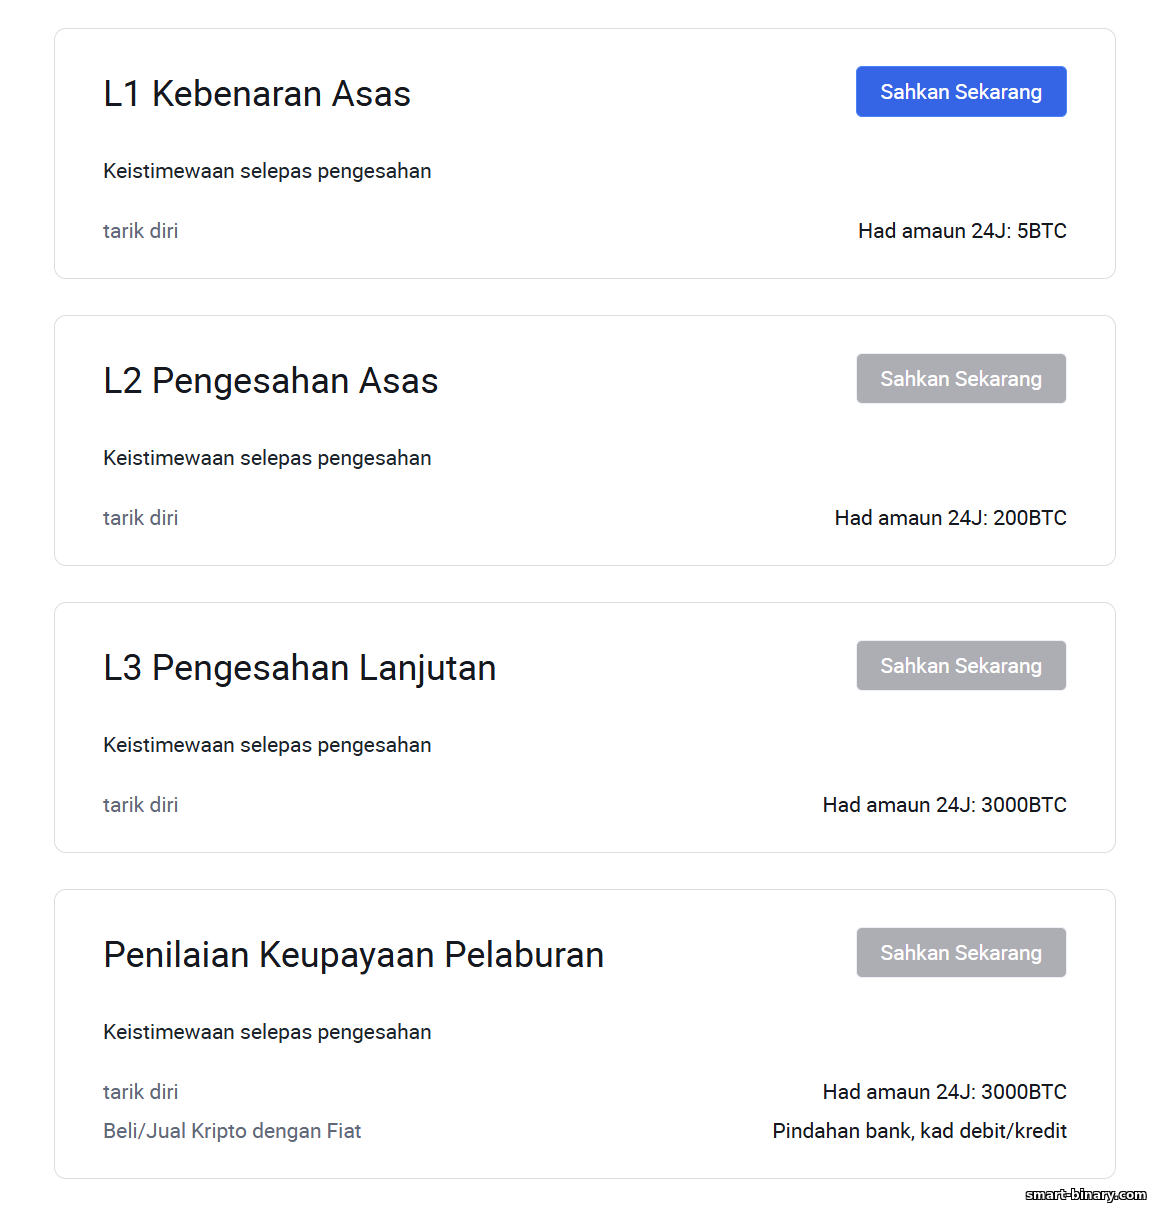Click tarik diri in Penilaian Keupayaan Pelaburan card
The image size is (1157, 1213).
click(x=141, y=1092)
